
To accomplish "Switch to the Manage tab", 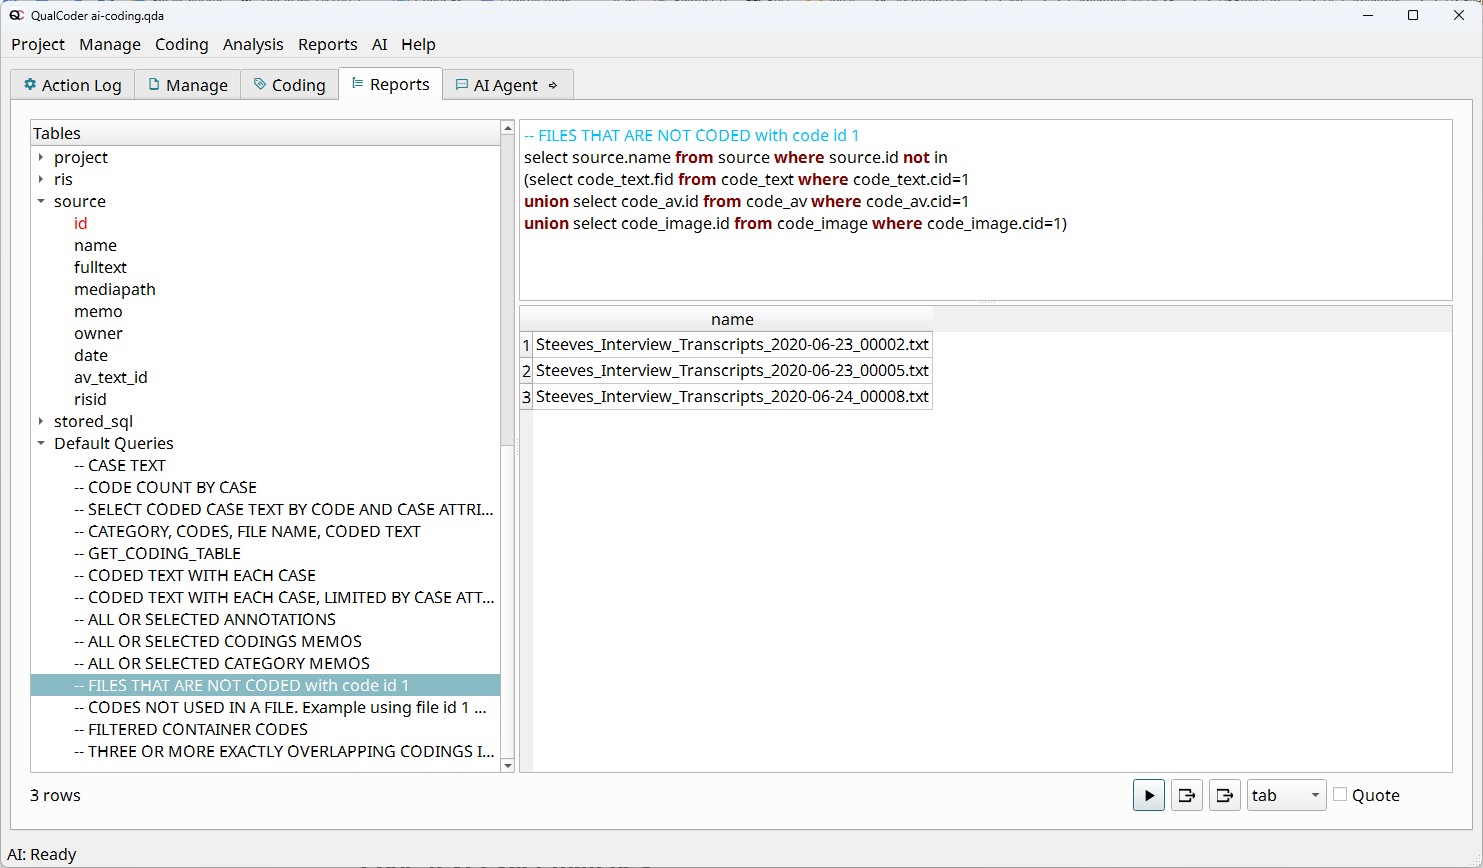I will 187,85.
